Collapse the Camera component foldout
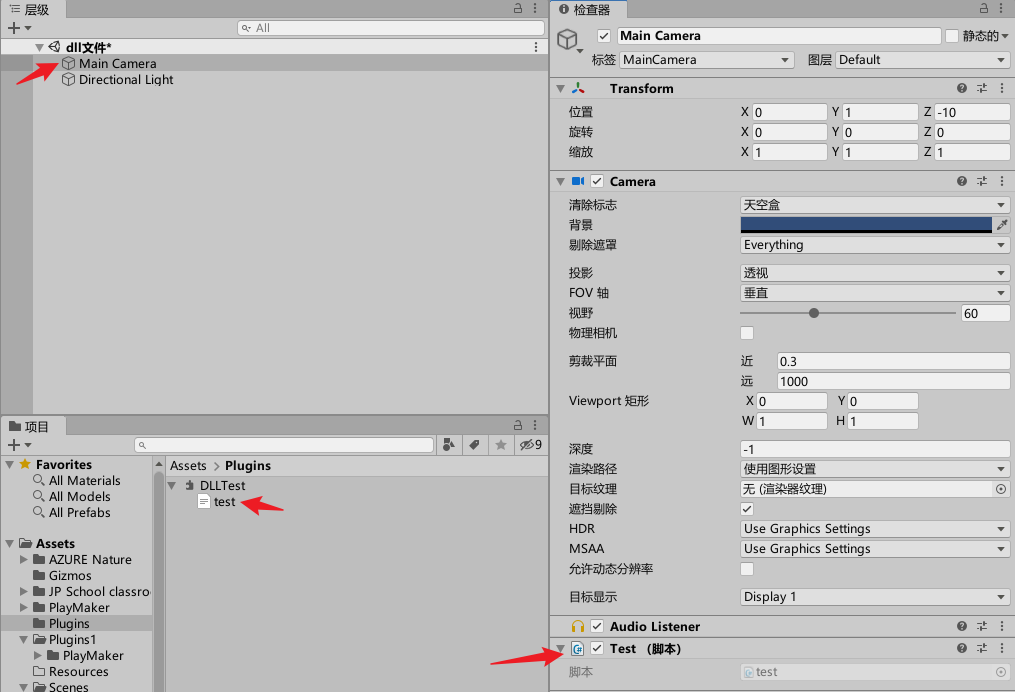1015x692 pixels. point(561,182)
